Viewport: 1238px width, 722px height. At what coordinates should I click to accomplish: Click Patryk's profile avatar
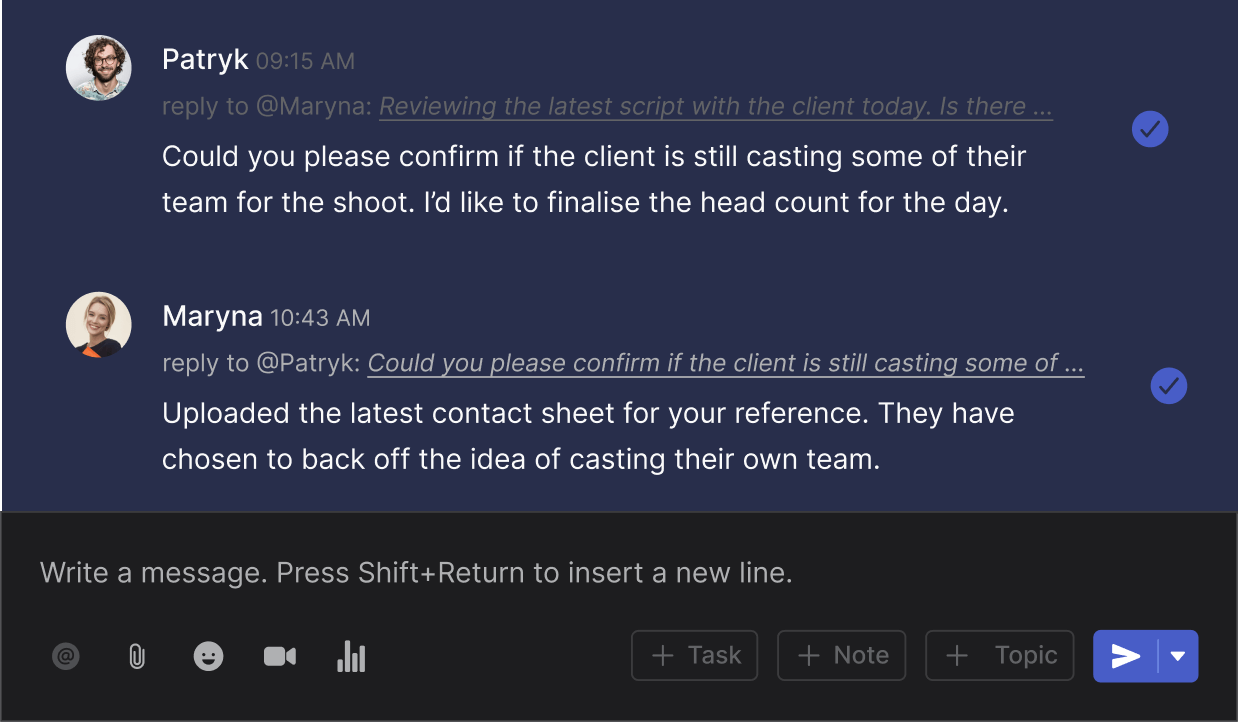pos(99,68)
